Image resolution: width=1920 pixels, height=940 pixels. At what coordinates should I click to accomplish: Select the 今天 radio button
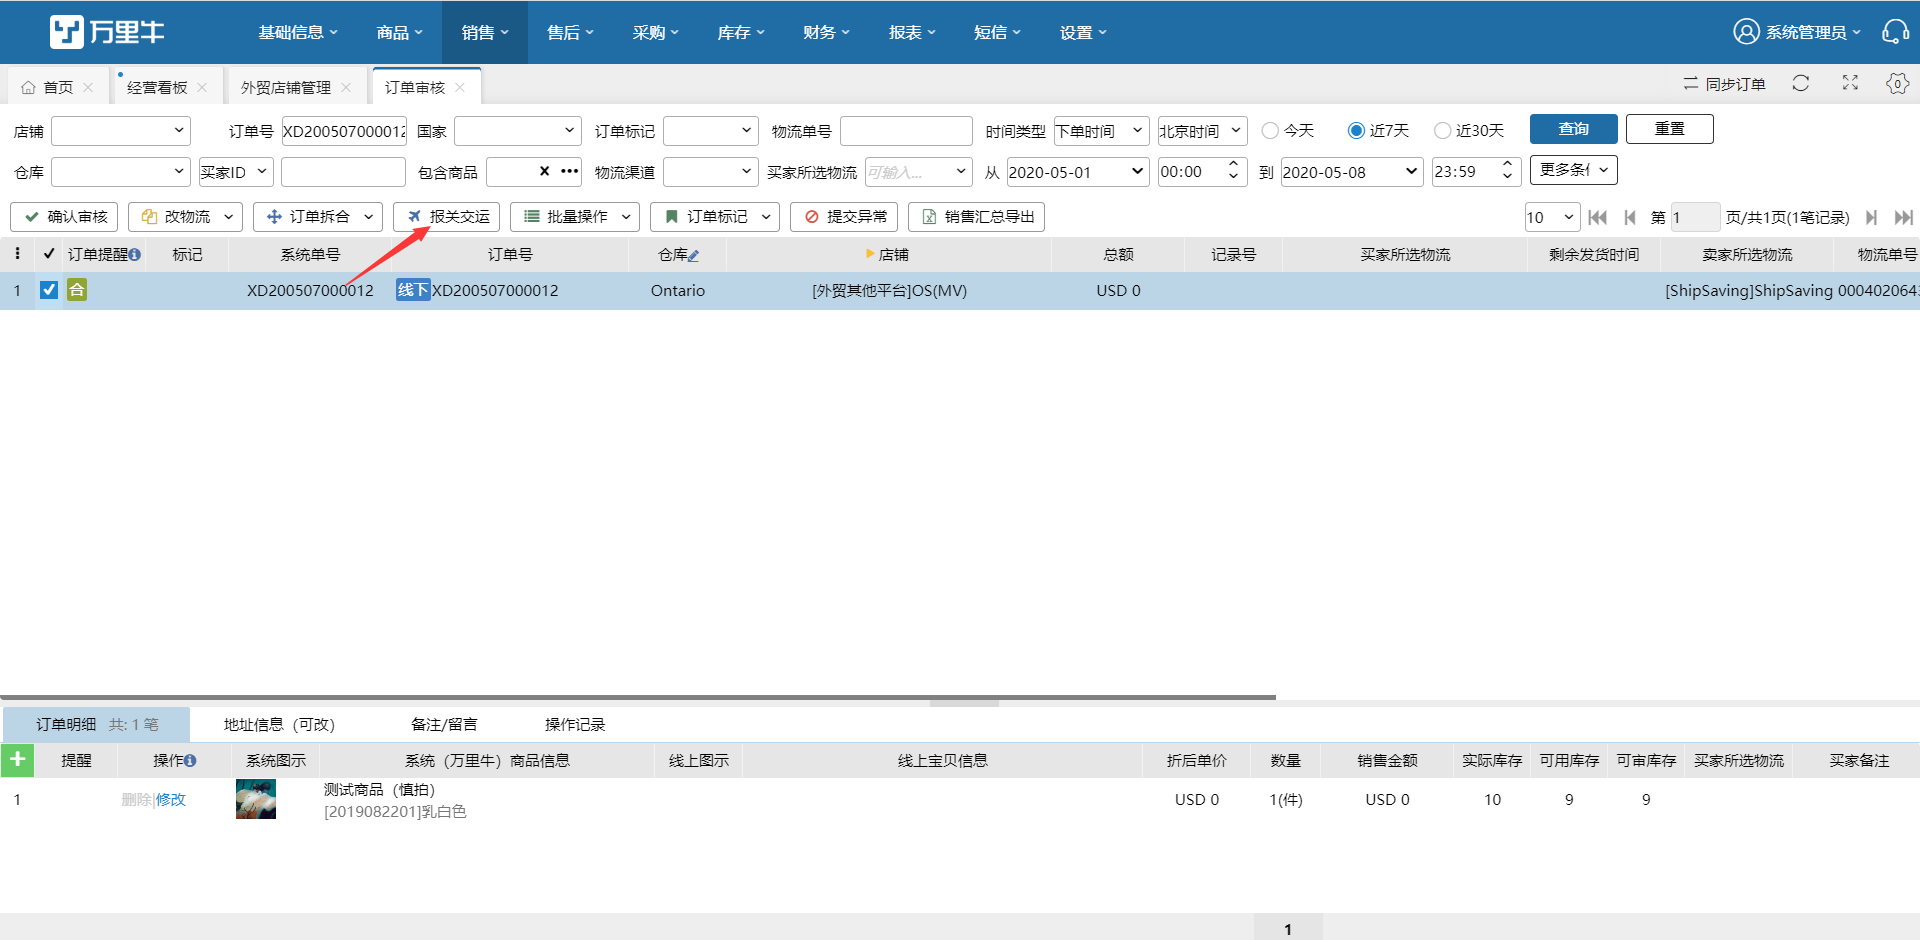(x=1270, y=130)
